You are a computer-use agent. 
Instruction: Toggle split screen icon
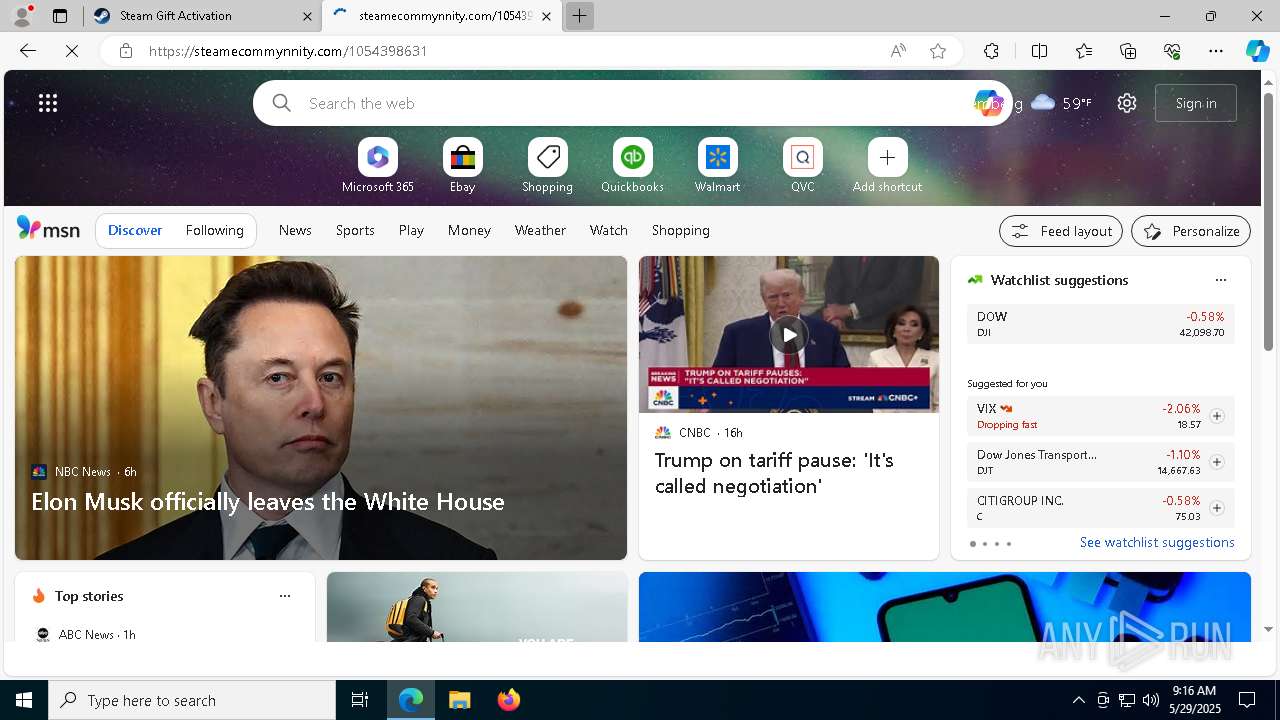[1039, 51]
